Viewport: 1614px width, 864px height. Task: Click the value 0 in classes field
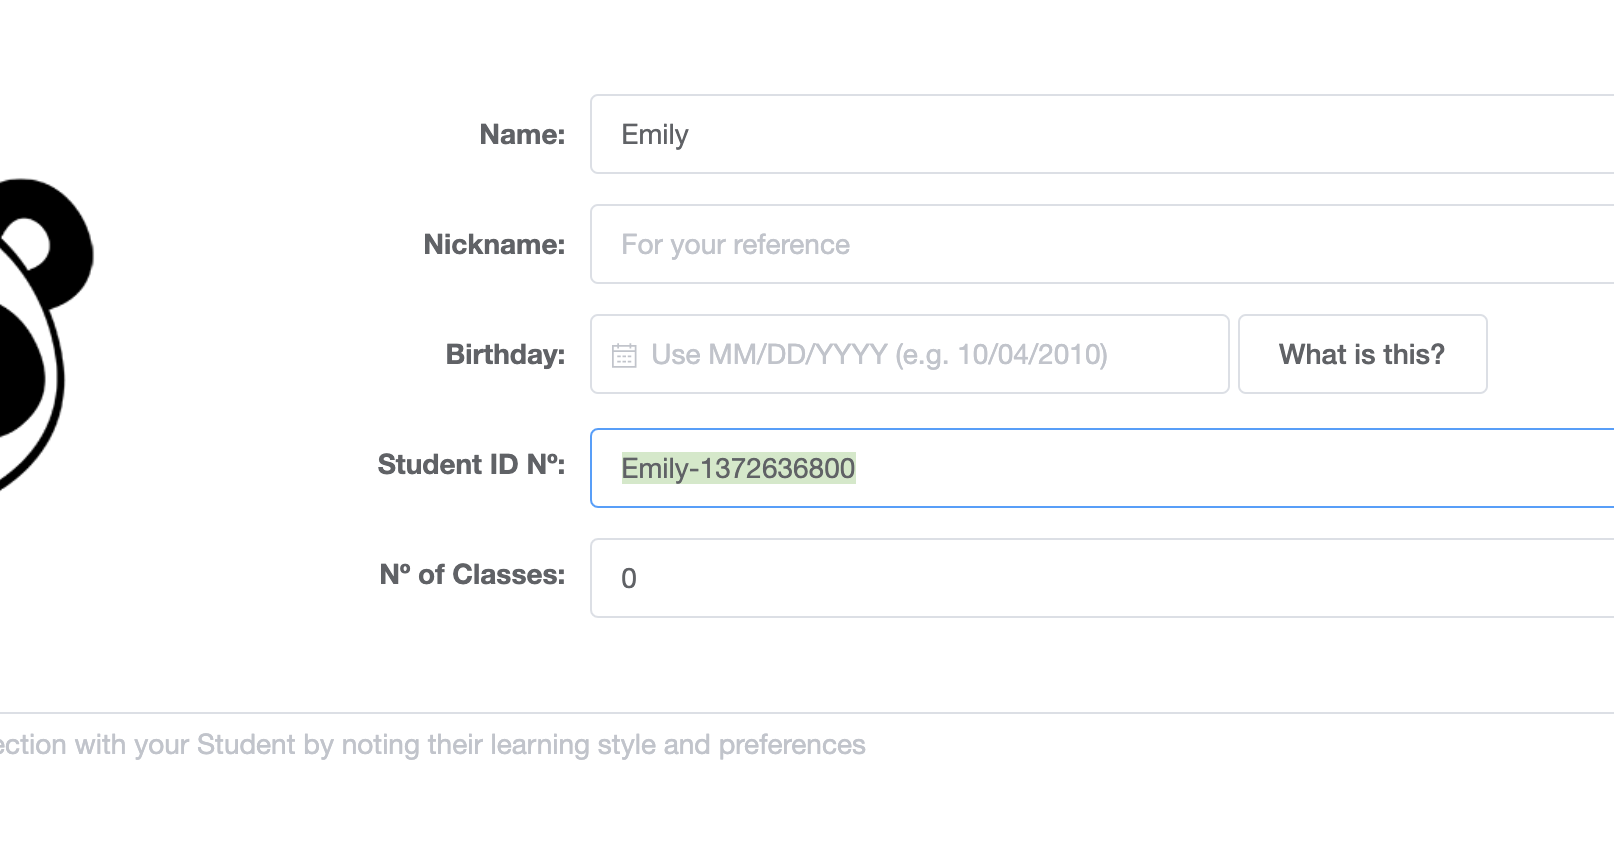tap(629, 578)
